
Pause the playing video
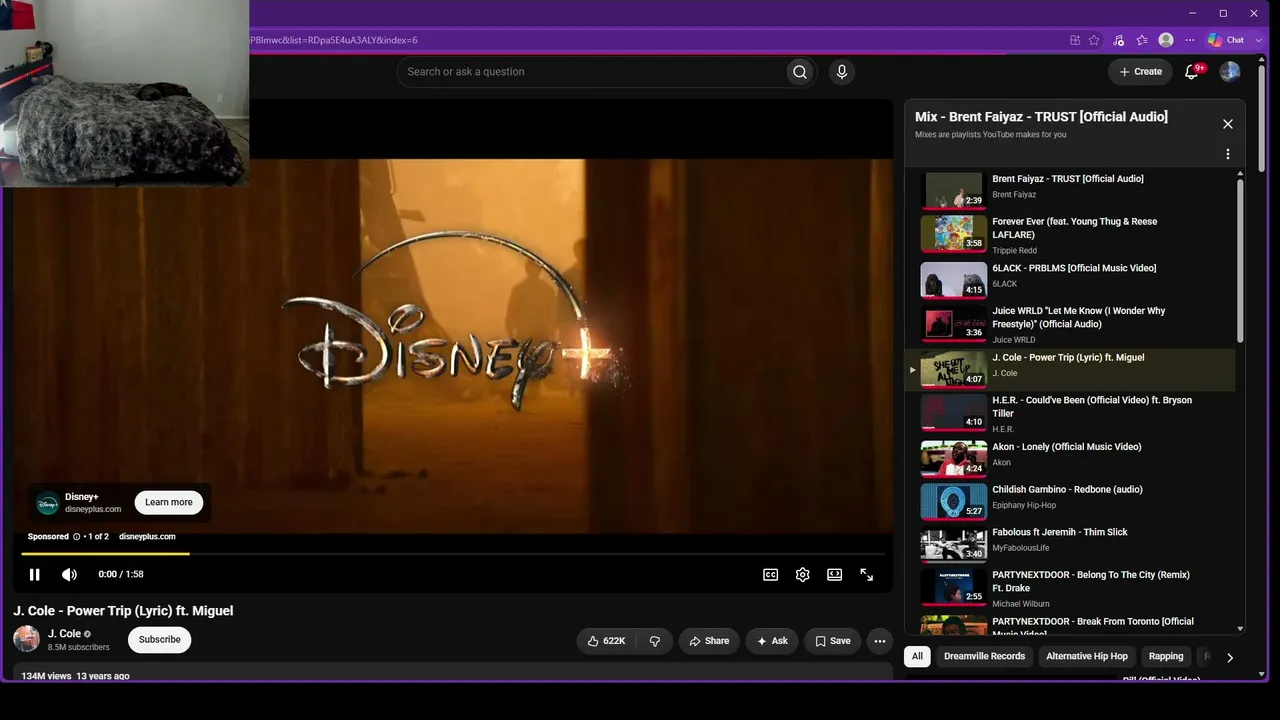point(35,574)
